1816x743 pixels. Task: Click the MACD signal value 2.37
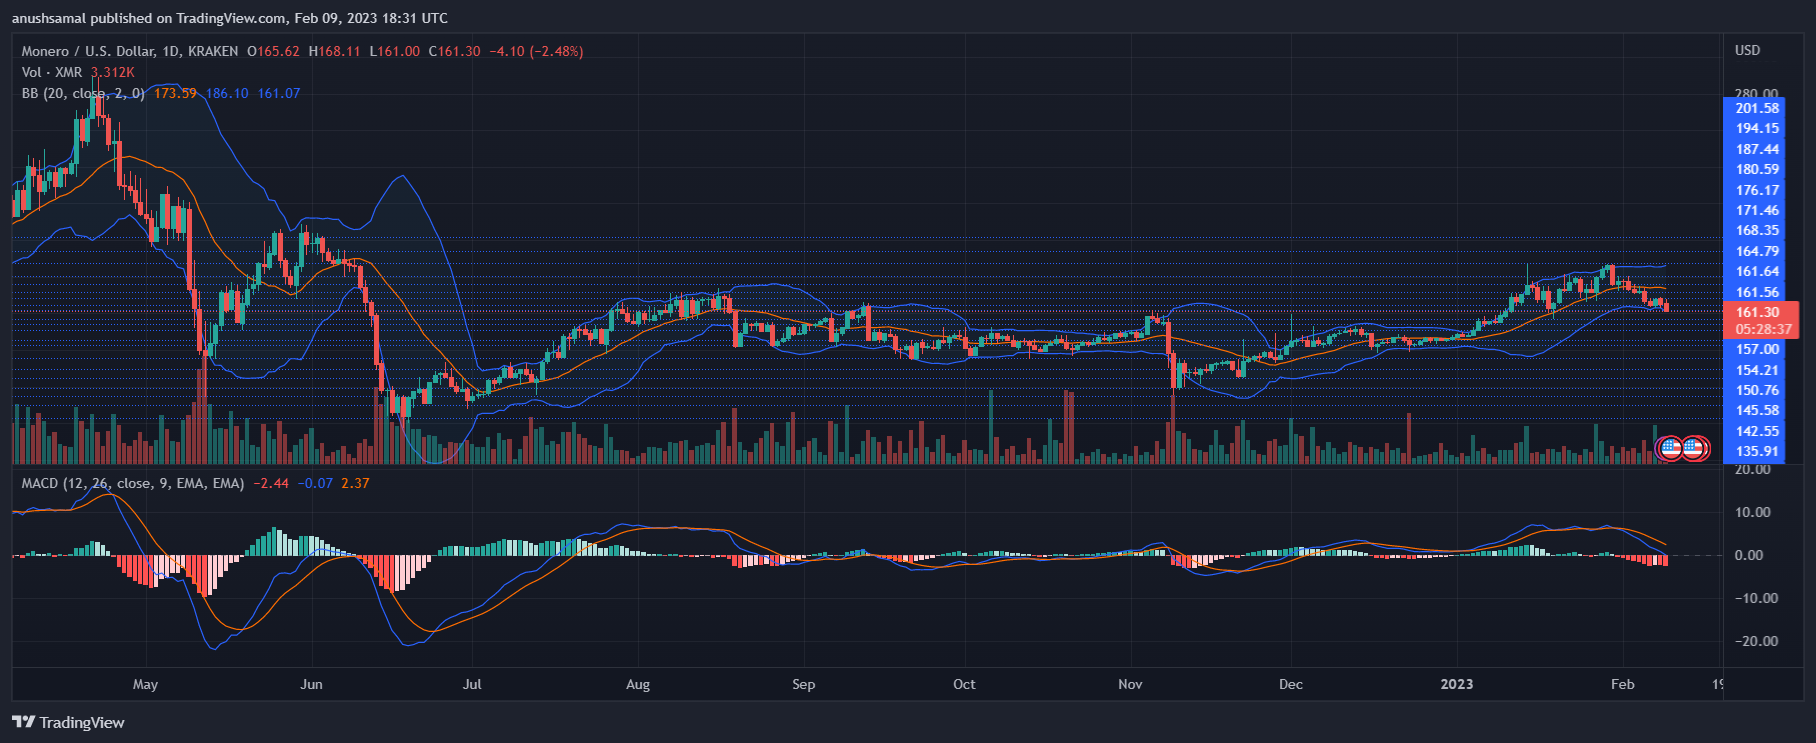tap(355, 483)
